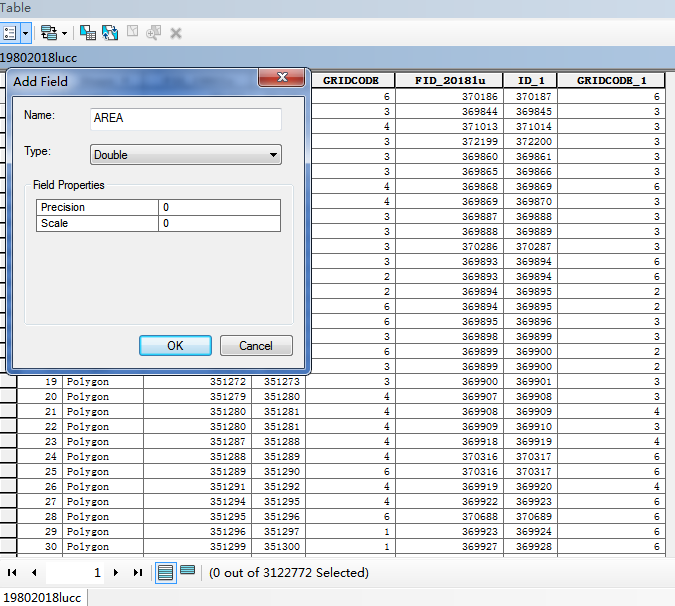Select the row selector for row 25

(x=8, y=471)
